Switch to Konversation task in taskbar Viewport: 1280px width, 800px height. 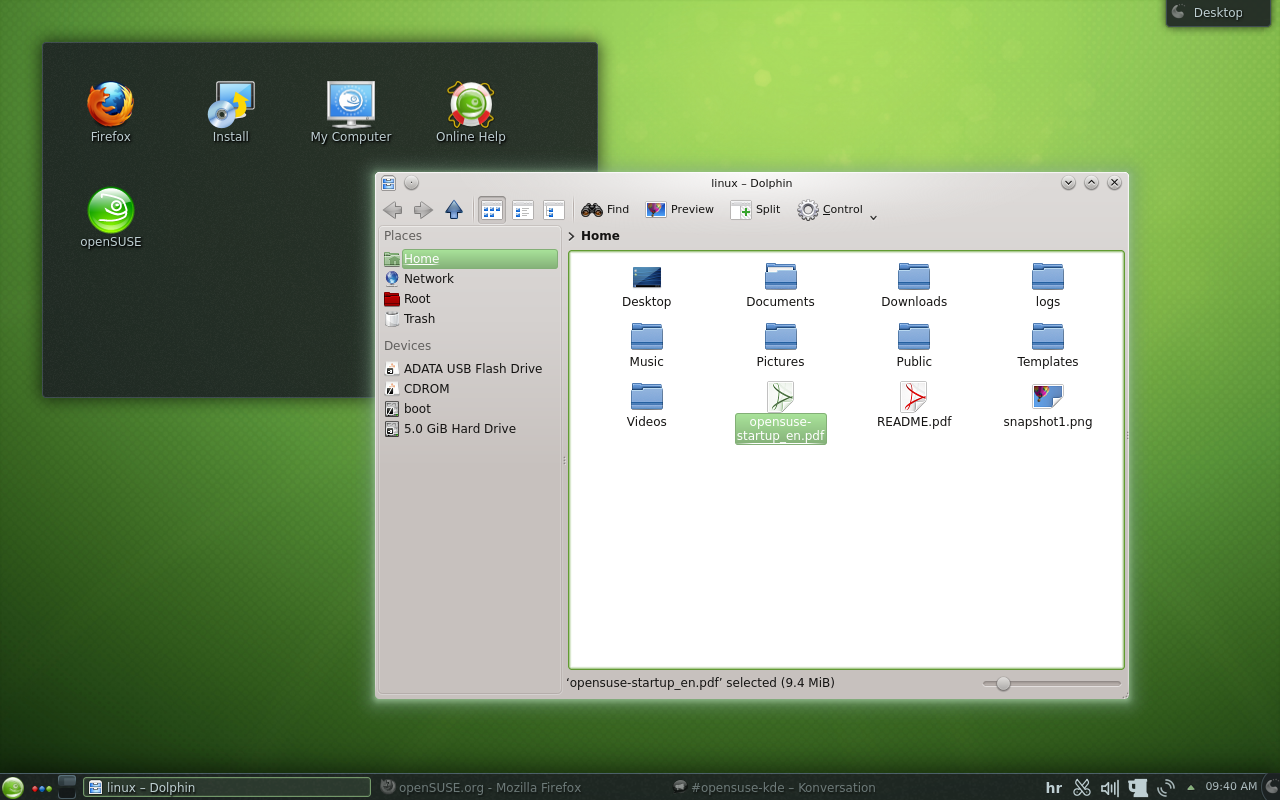pyautogui.click(x=773, y=787)
